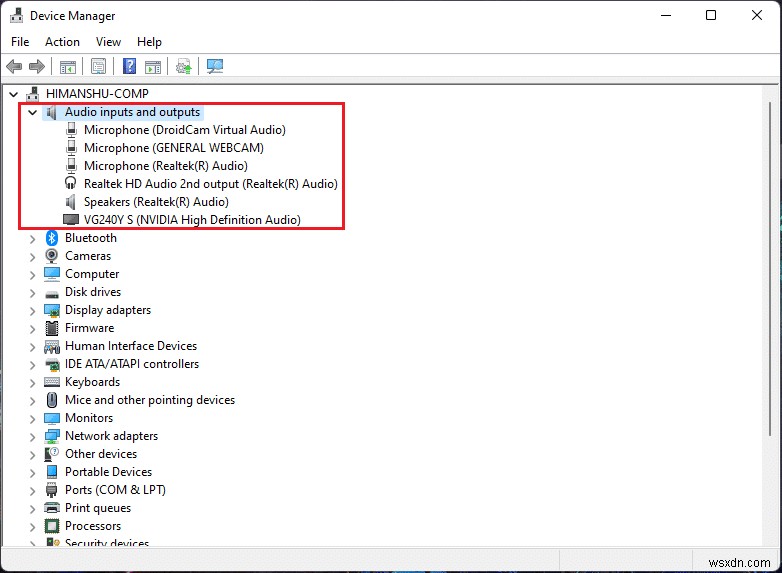Click the Mice and other pointing devices icon
This screenshot has height=573, width=782.
pos(52,400)
